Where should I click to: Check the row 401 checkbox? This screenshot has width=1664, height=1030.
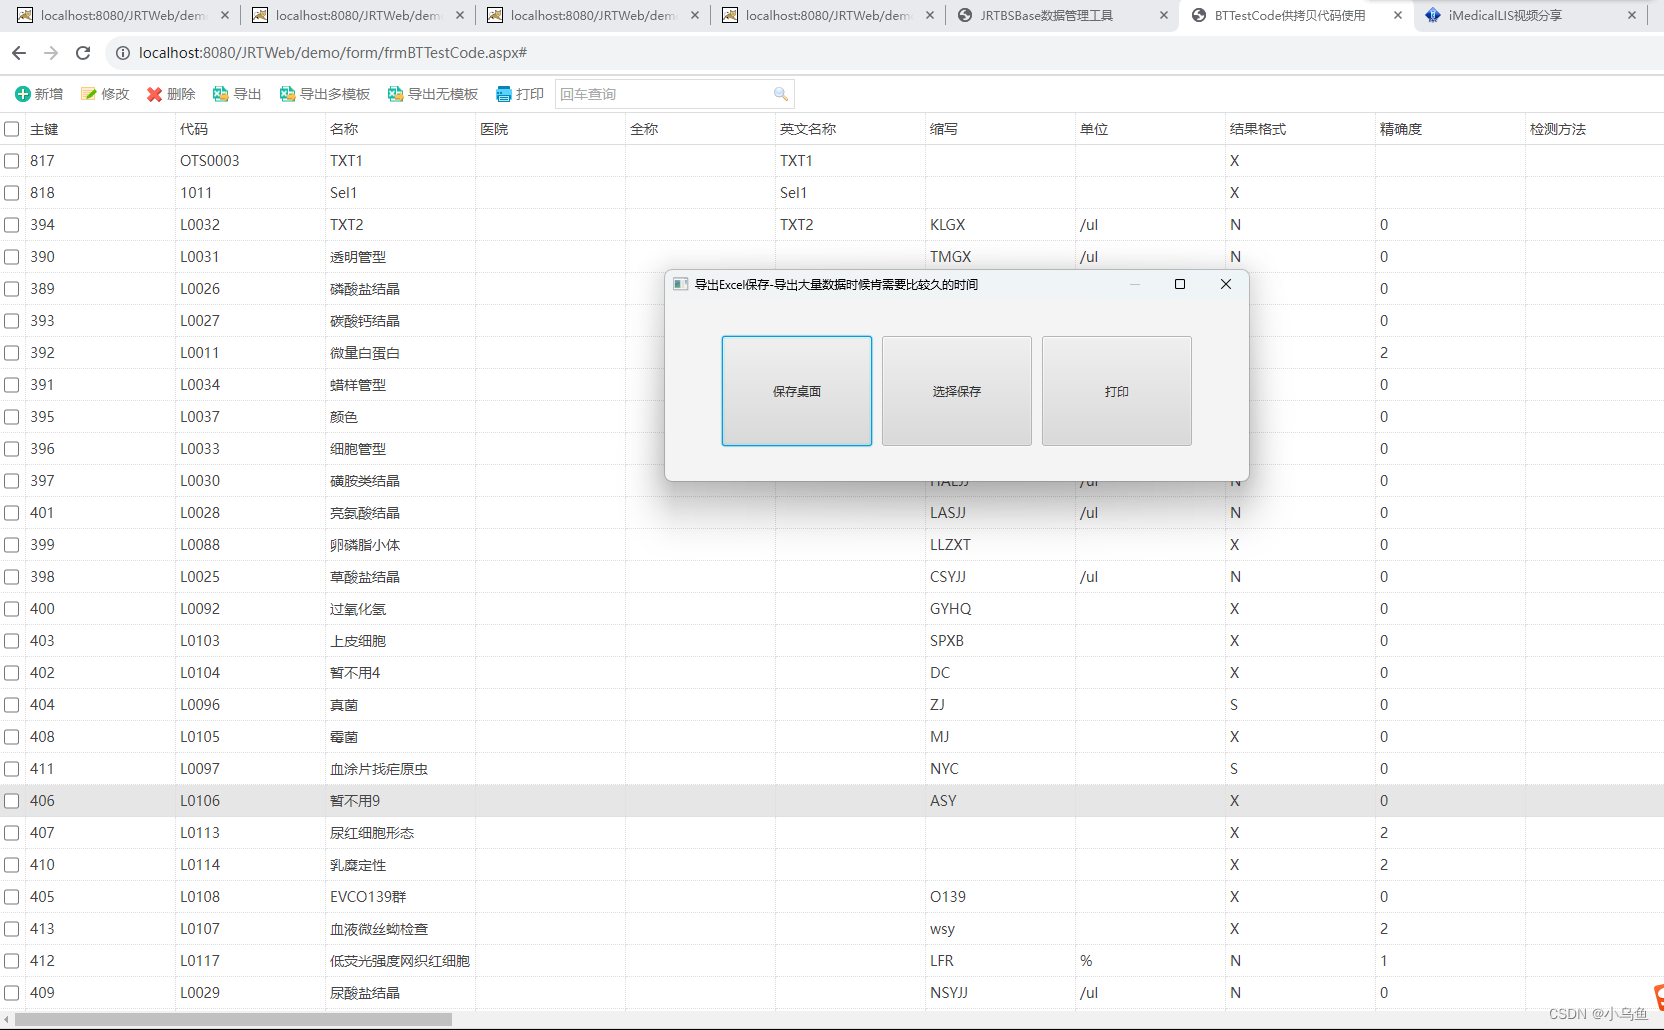[x=12, y=513]
